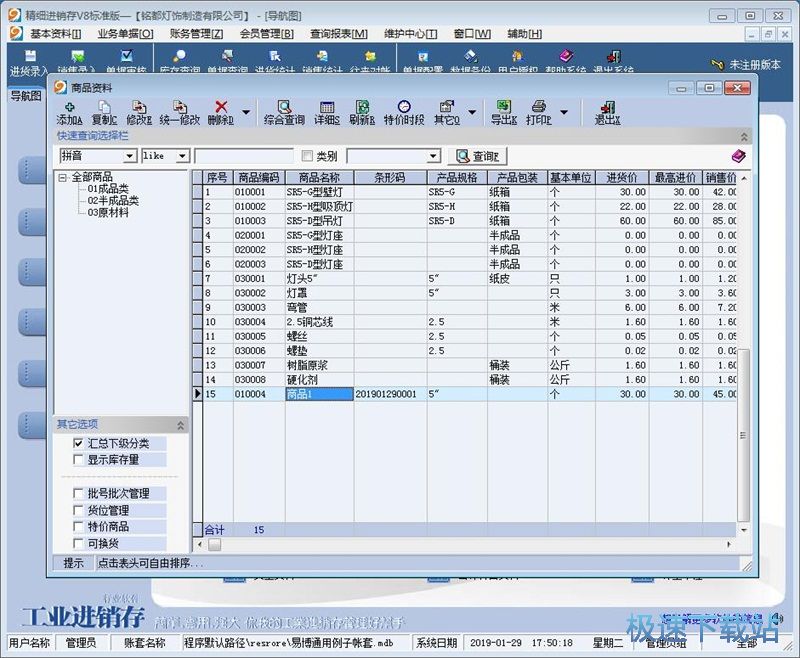800x658 pixels.
Task: Open the dropdown arrow next to 删除D
Action: point(246,112)
